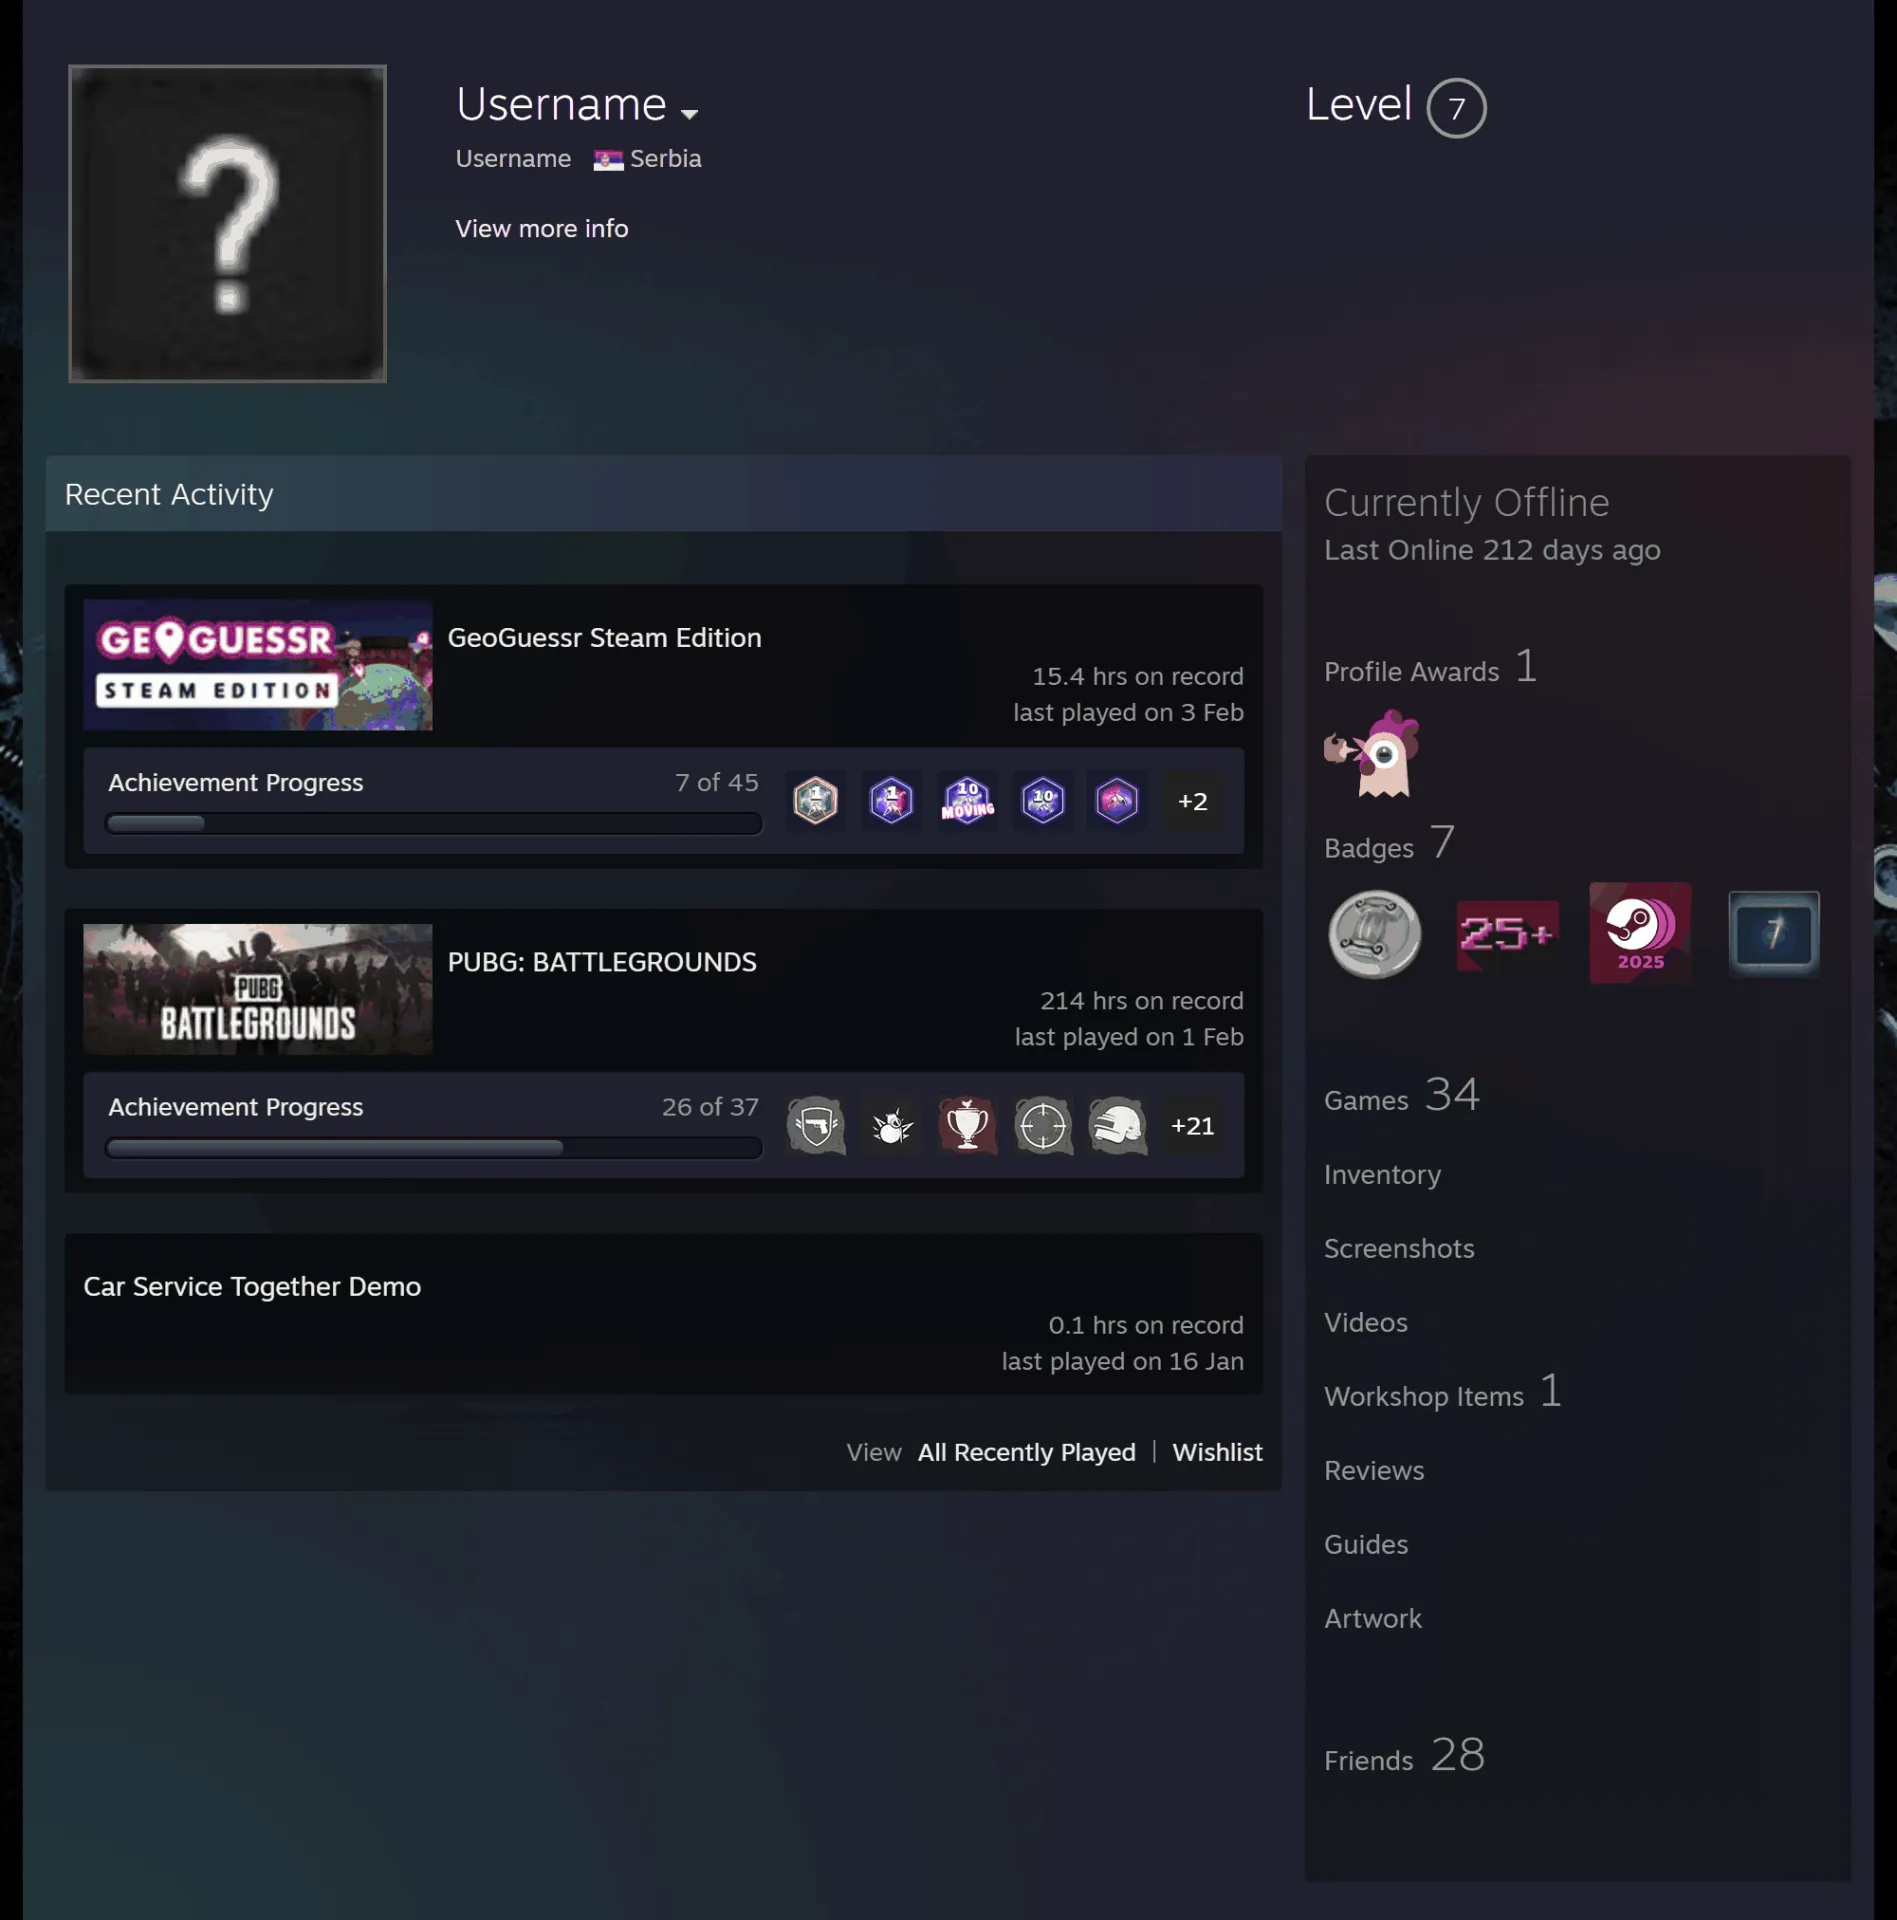This screenshot has width=1897, height=1920.
Task: Click the grey hexagon GeoGuessr achievement icon
Action: click(815, 800)
